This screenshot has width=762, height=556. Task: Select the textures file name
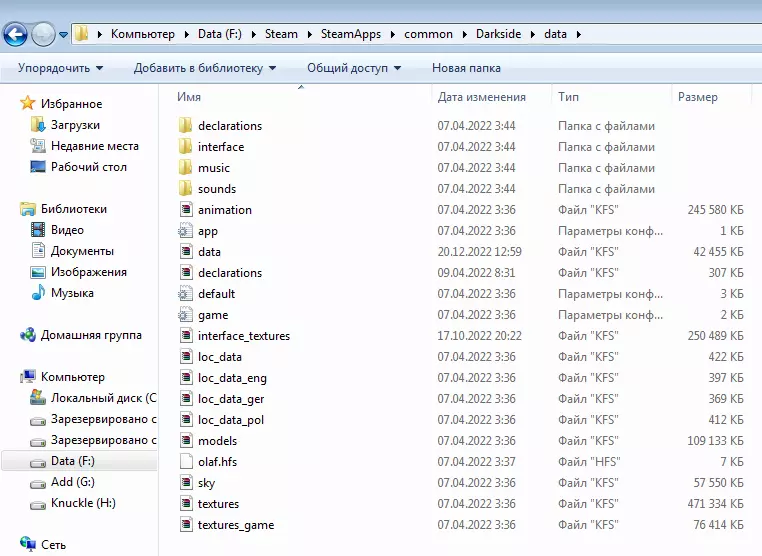tap(218, 504)
